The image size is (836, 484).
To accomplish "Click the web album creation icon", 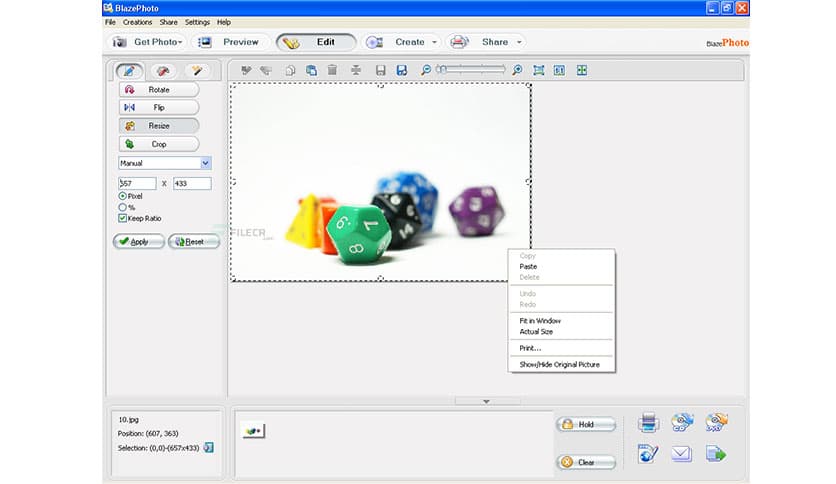I will [648, 454].
